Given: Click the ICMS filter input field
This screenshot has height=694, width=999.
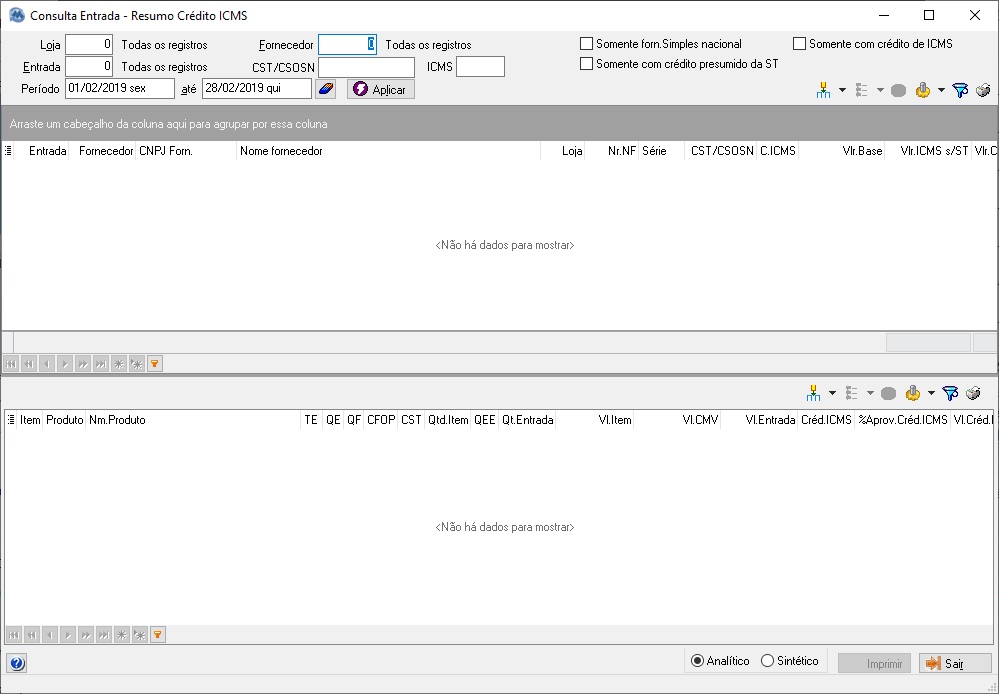Looking at the screenshot, I should pyautogui.click(x=480, y=67).
